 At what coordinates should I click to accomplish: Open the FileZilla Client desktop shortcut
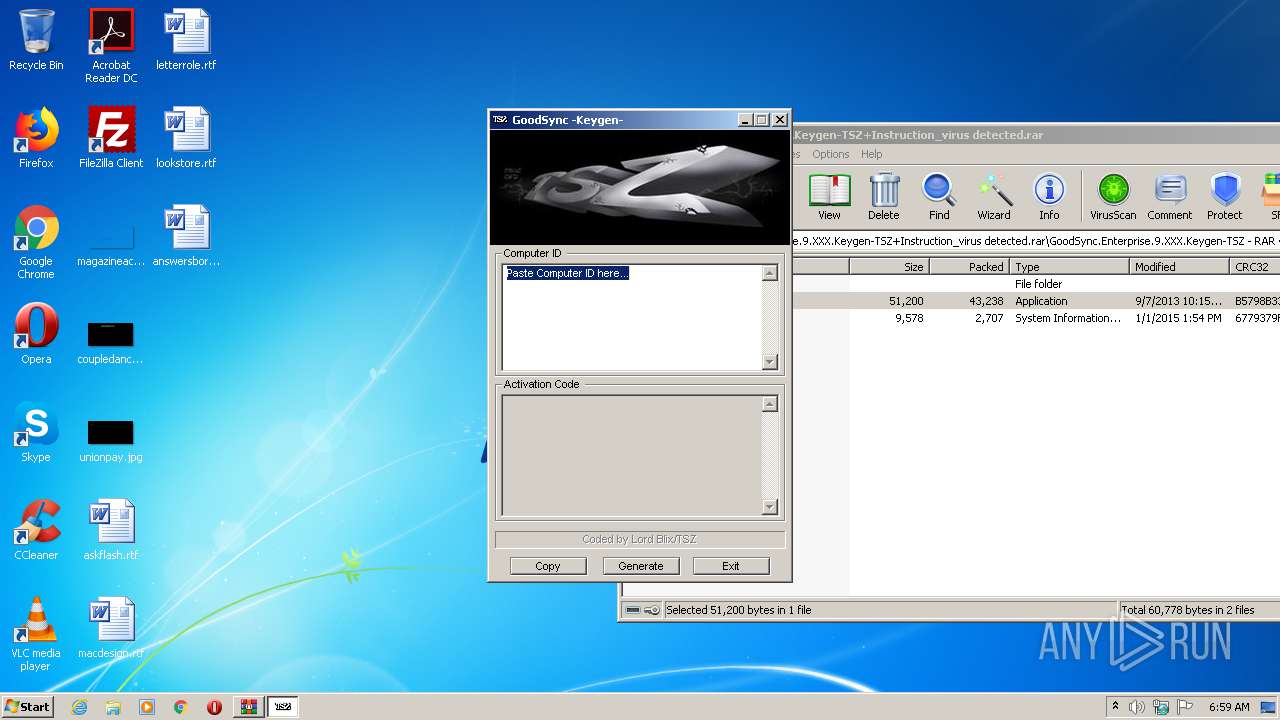pyautogui.click(x=111, y=138)
